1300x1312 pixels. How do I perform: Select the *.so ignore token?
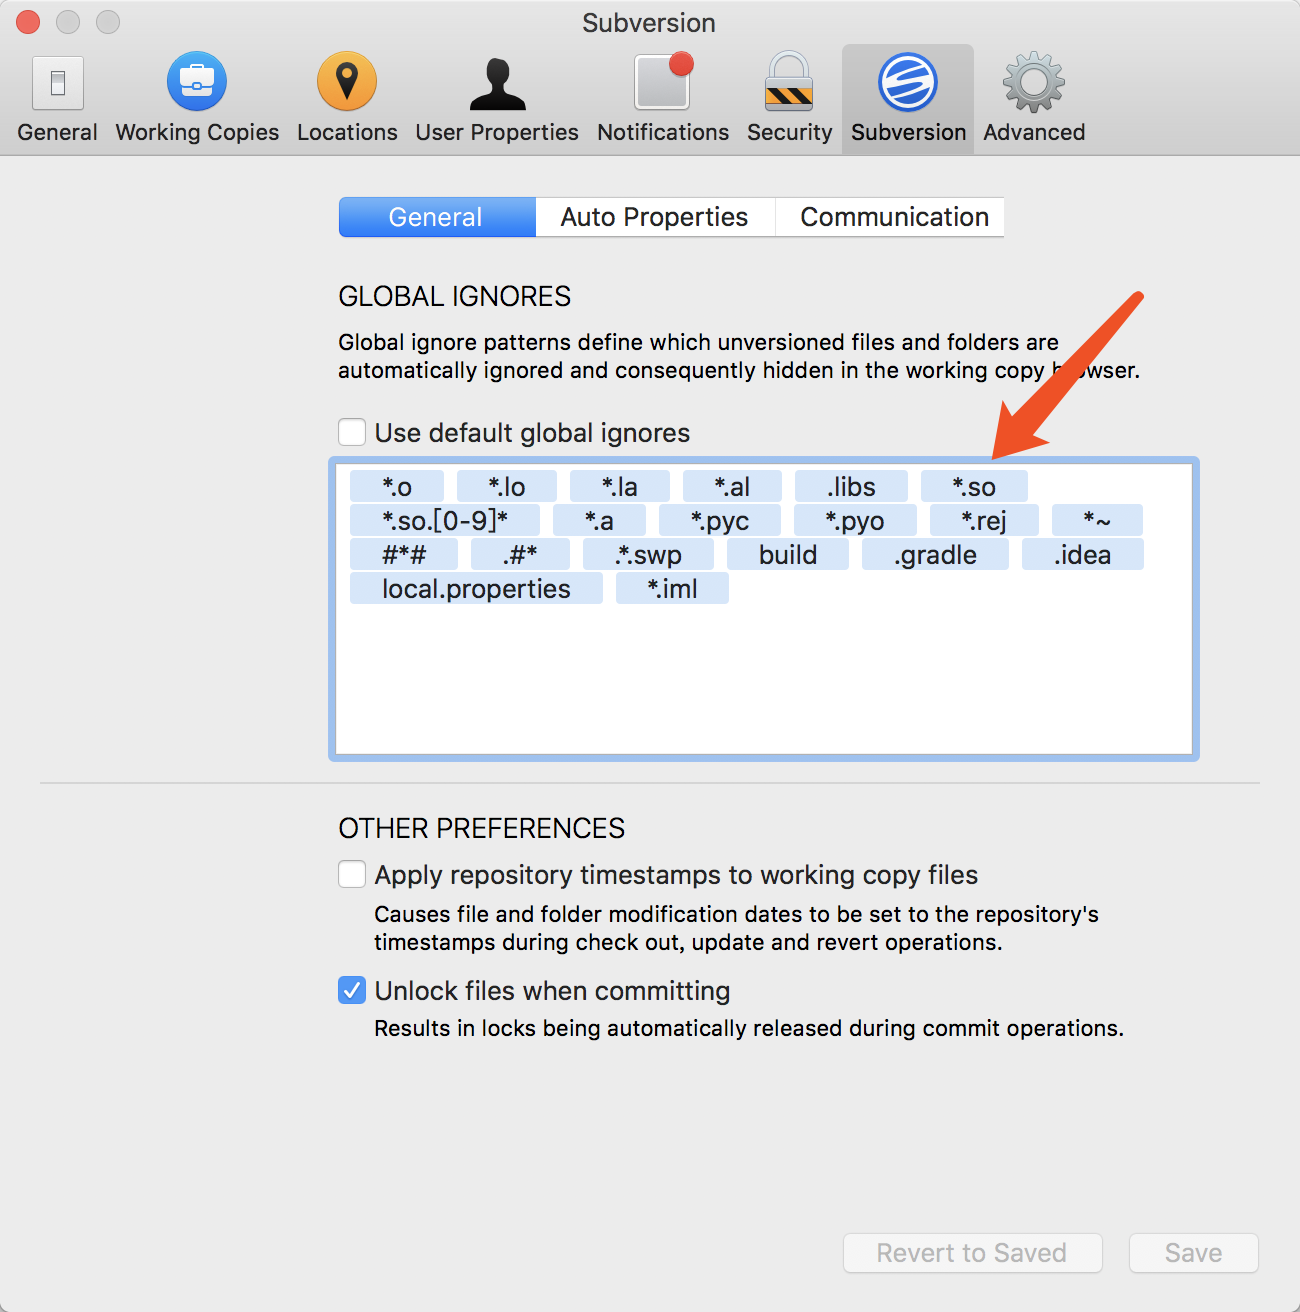(x=974, y=487)
